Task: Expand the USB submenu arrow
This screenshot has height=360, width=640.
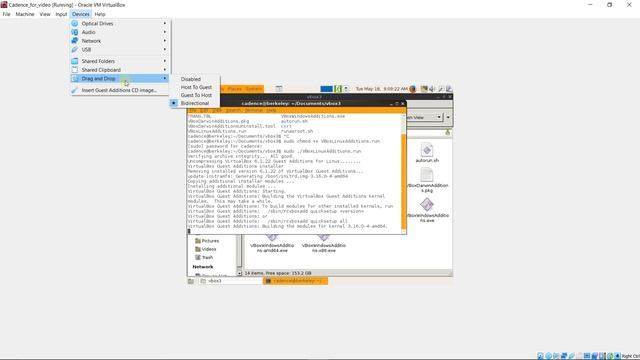Action: tap(165, 49)
